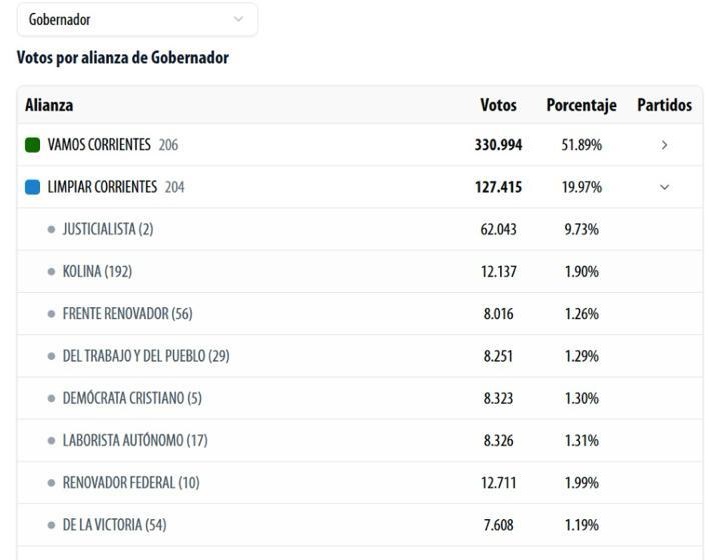Select DEMÓCRATA CRISTIANO (5) party entry

pyautogui.click(x=132, y=398)
